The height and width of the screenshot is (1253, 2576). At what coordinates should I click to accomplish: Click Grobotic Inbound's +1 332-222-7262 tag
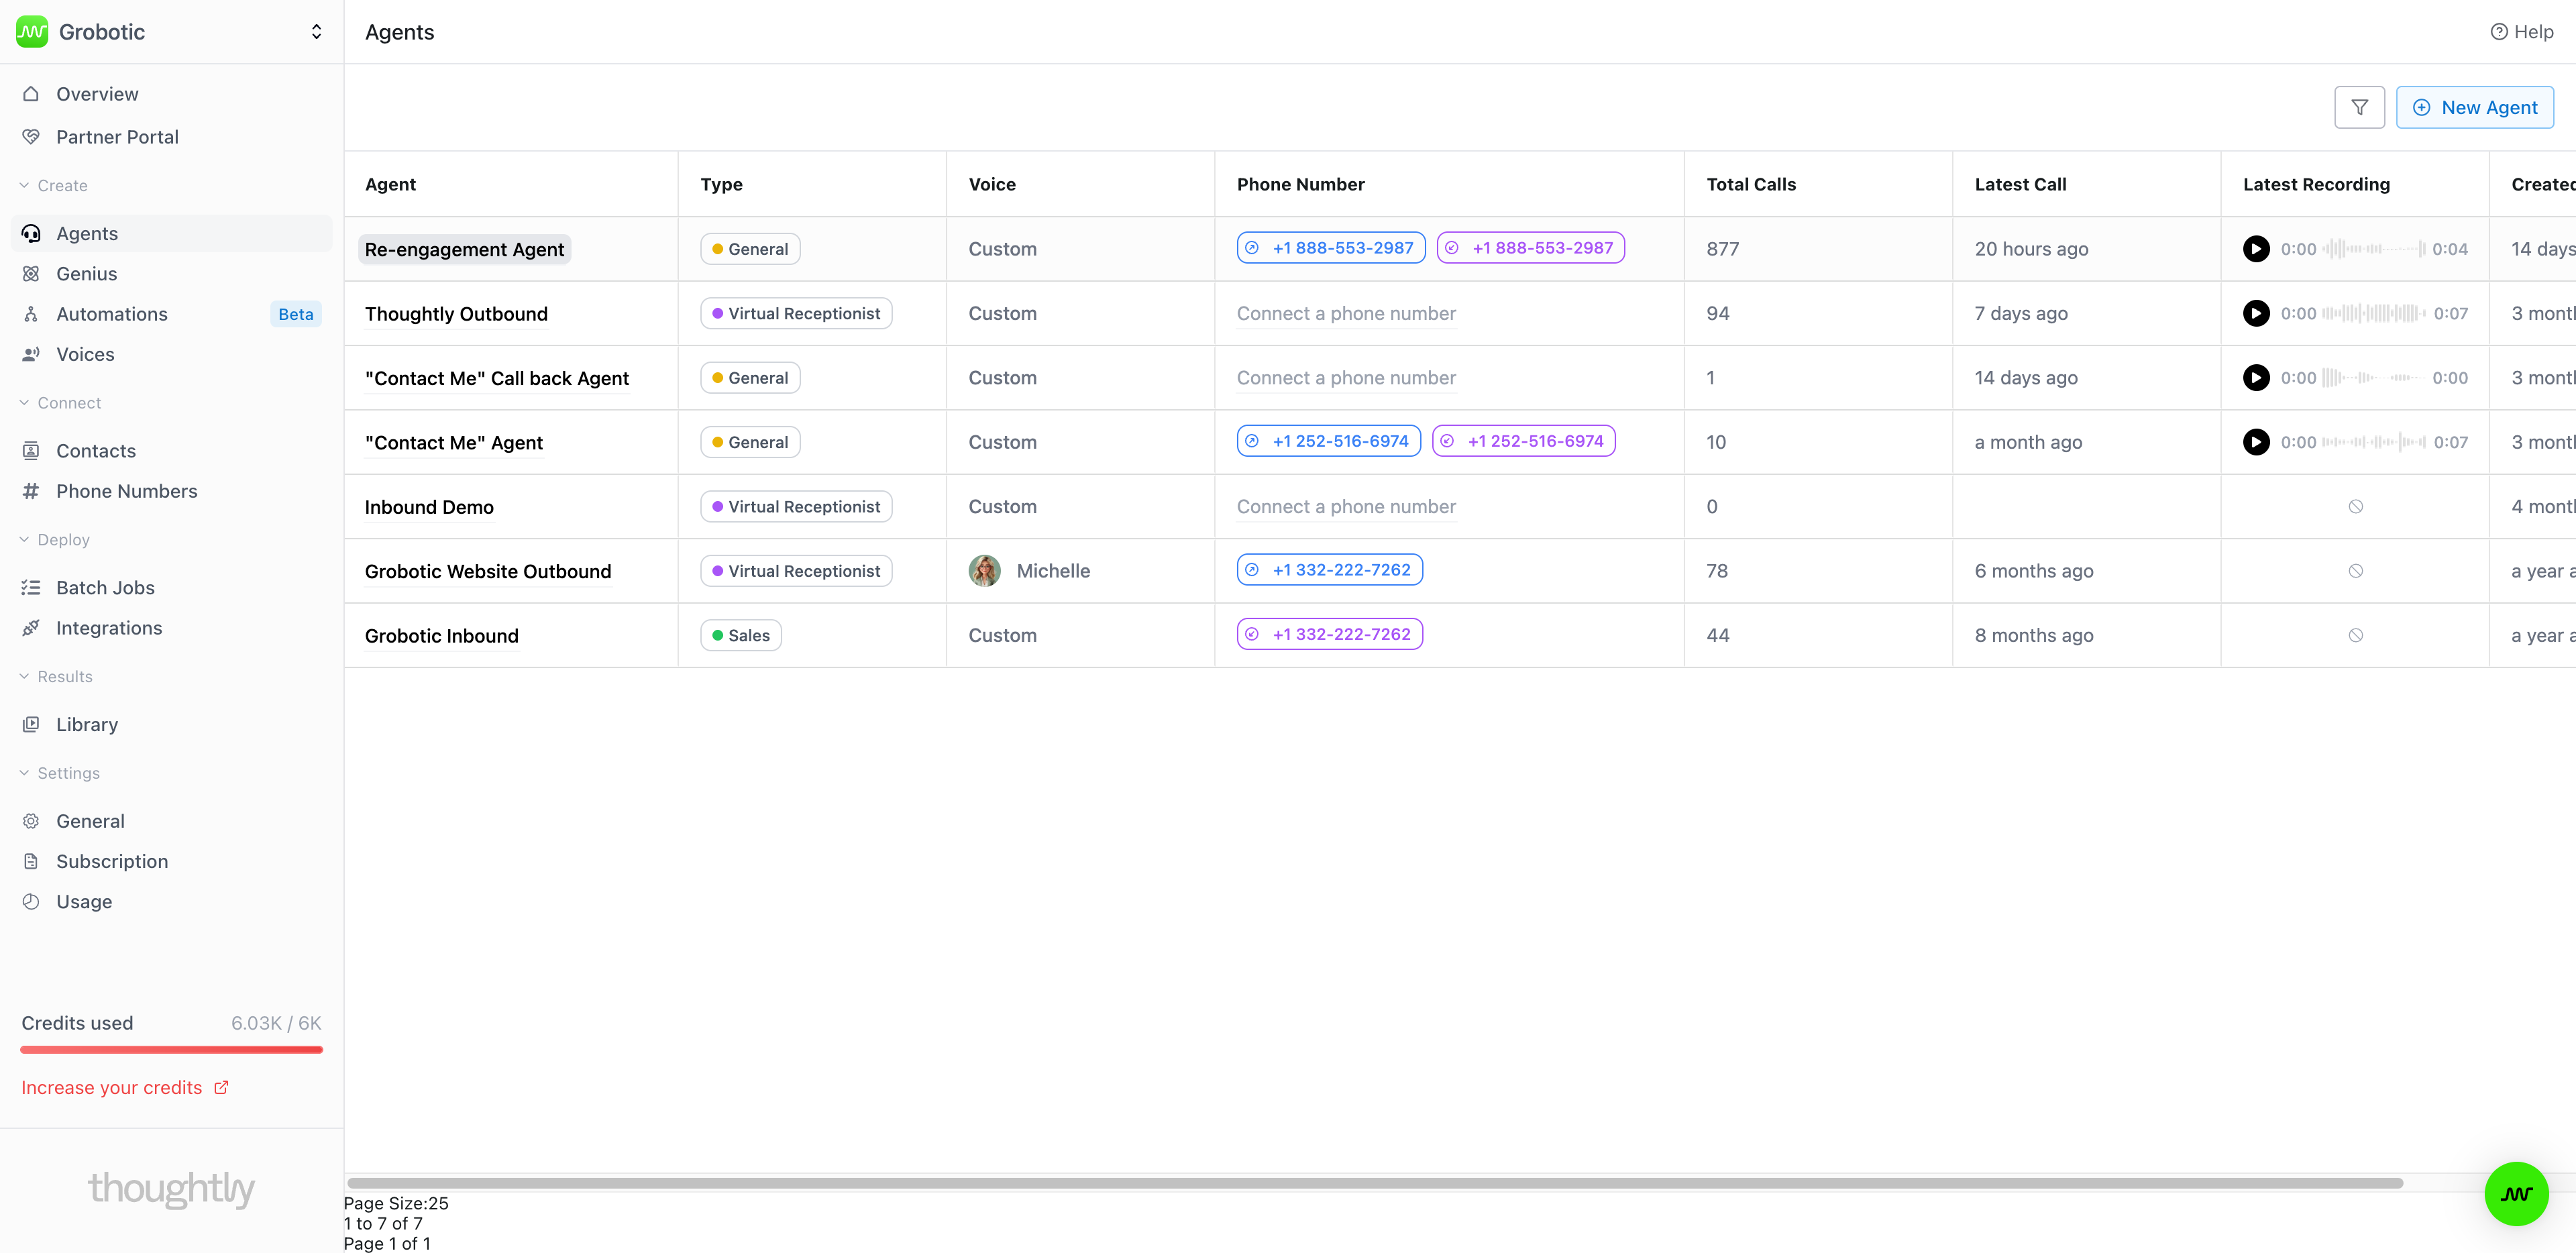pos(1330,634)
